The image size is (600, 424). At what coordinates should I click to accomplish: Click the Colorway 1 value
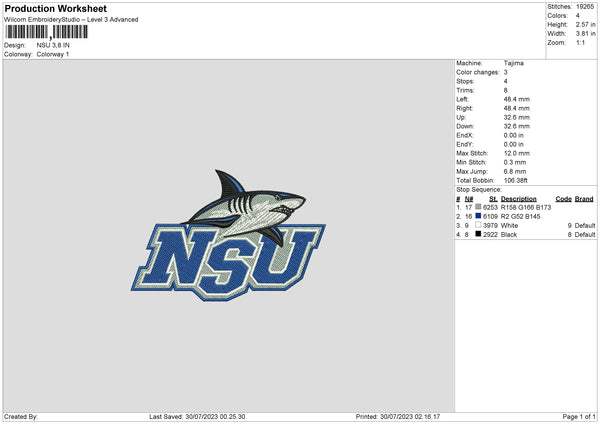click(53, 54)
